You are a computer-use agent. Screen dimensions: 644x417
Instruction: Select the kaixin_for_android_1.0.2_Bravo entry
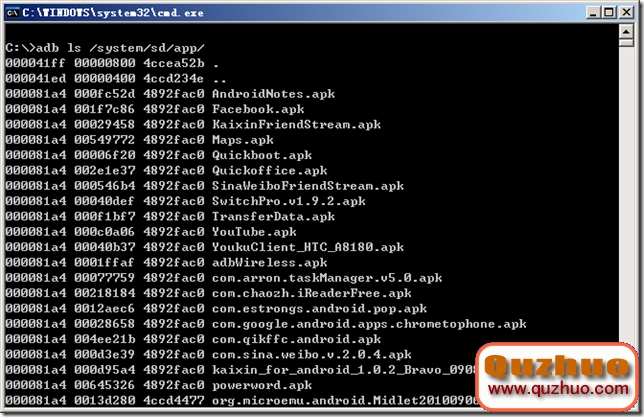(344, 370)
